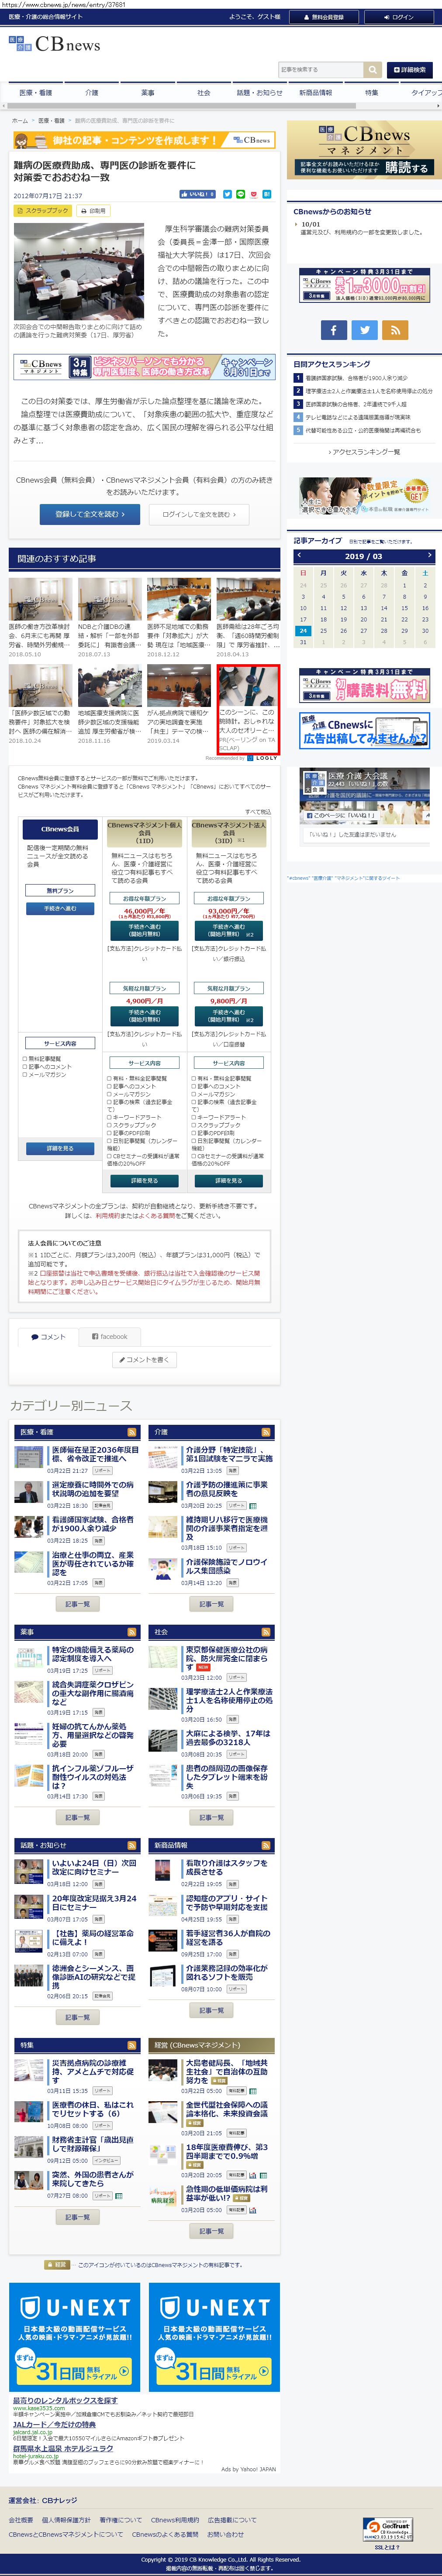Click the CBnews logo in header

click(x=54, y=44)
